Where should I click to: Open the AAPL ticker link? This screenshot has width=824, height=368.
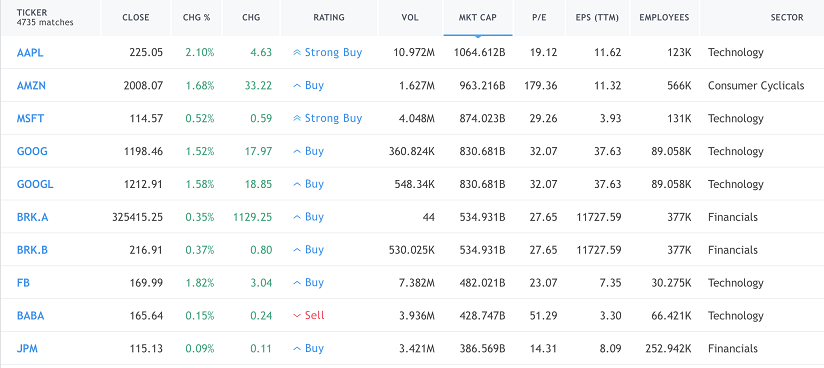pyautogui.click(x=30, y=53)
